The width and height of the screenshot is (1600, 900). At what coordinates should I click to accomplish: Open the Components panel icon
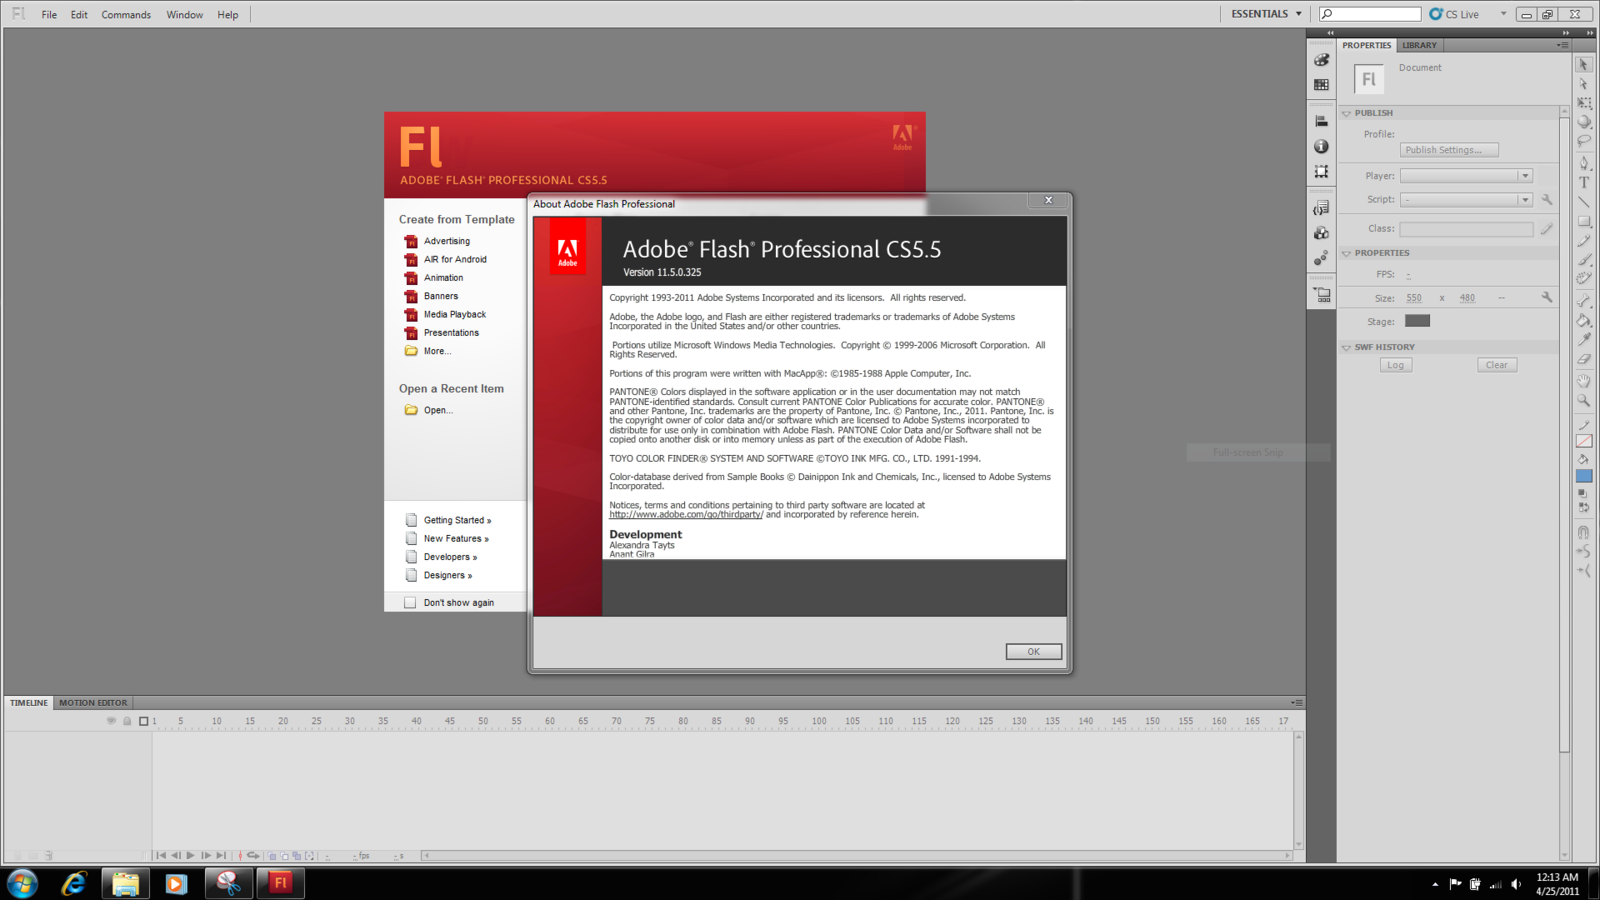click(x=1322, y=233)
